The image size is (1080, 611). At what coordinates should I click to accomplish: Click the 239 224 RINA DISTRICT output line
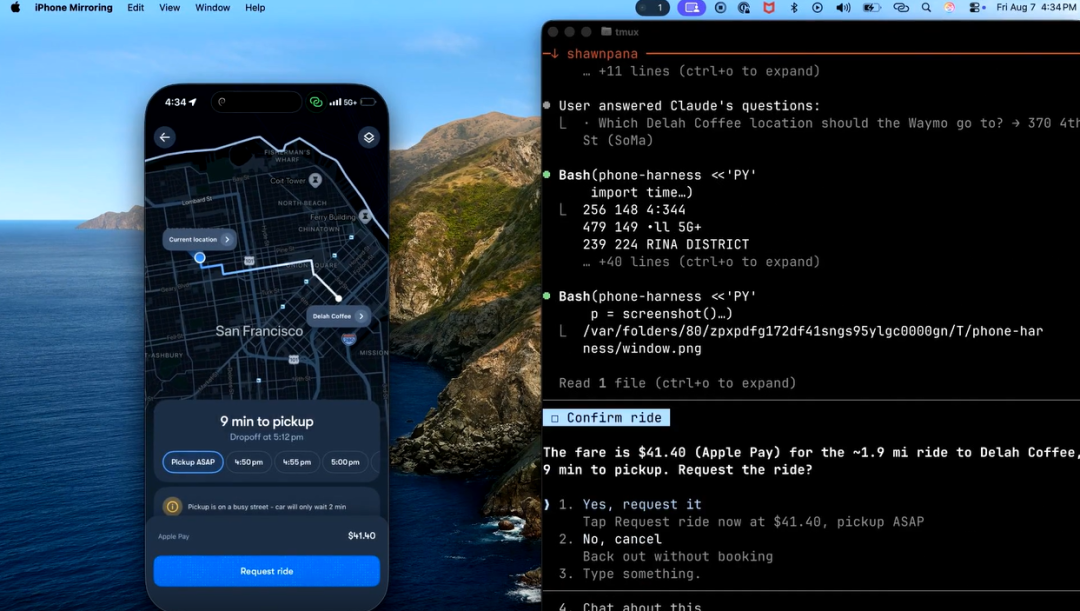665,245
